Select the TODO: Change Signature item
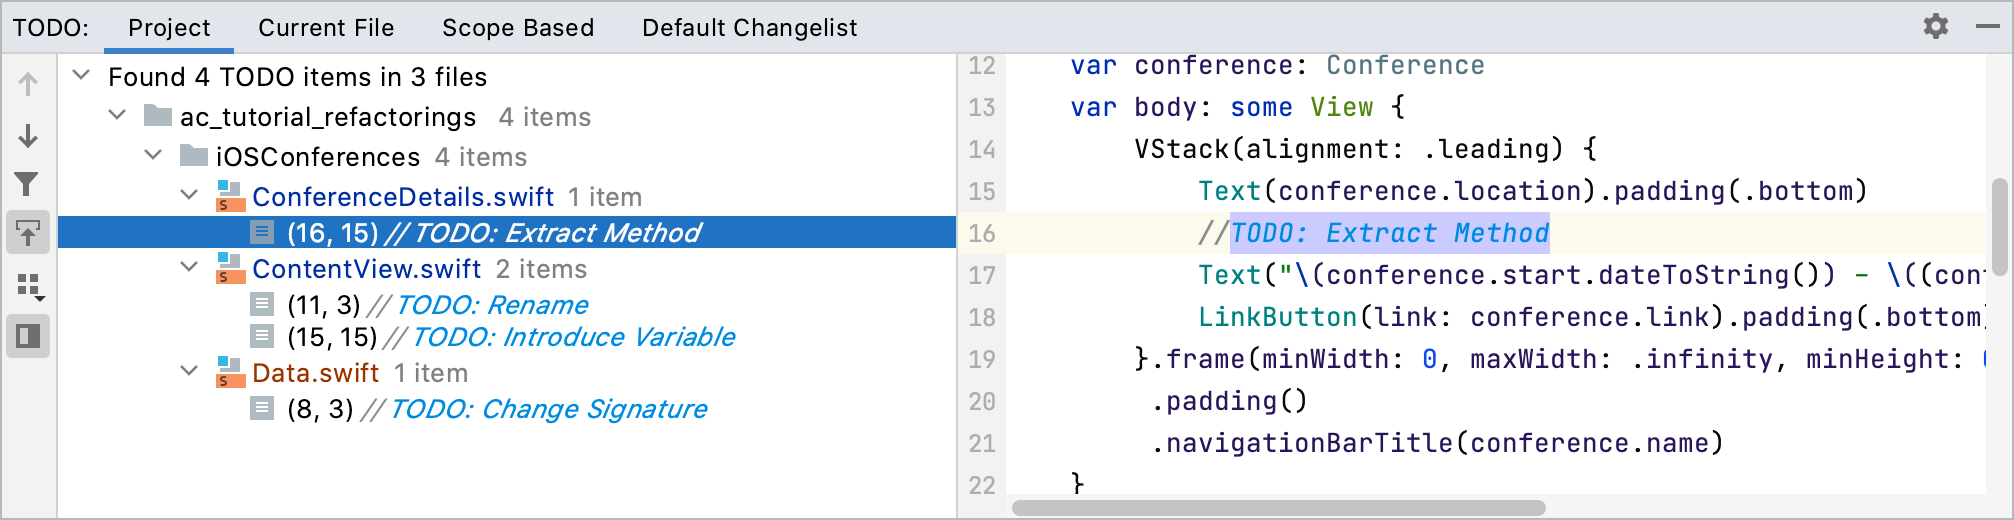Image resolution: width=2014 pixels, height=520 pixels. pyautogui.click(x=497, y=409)
